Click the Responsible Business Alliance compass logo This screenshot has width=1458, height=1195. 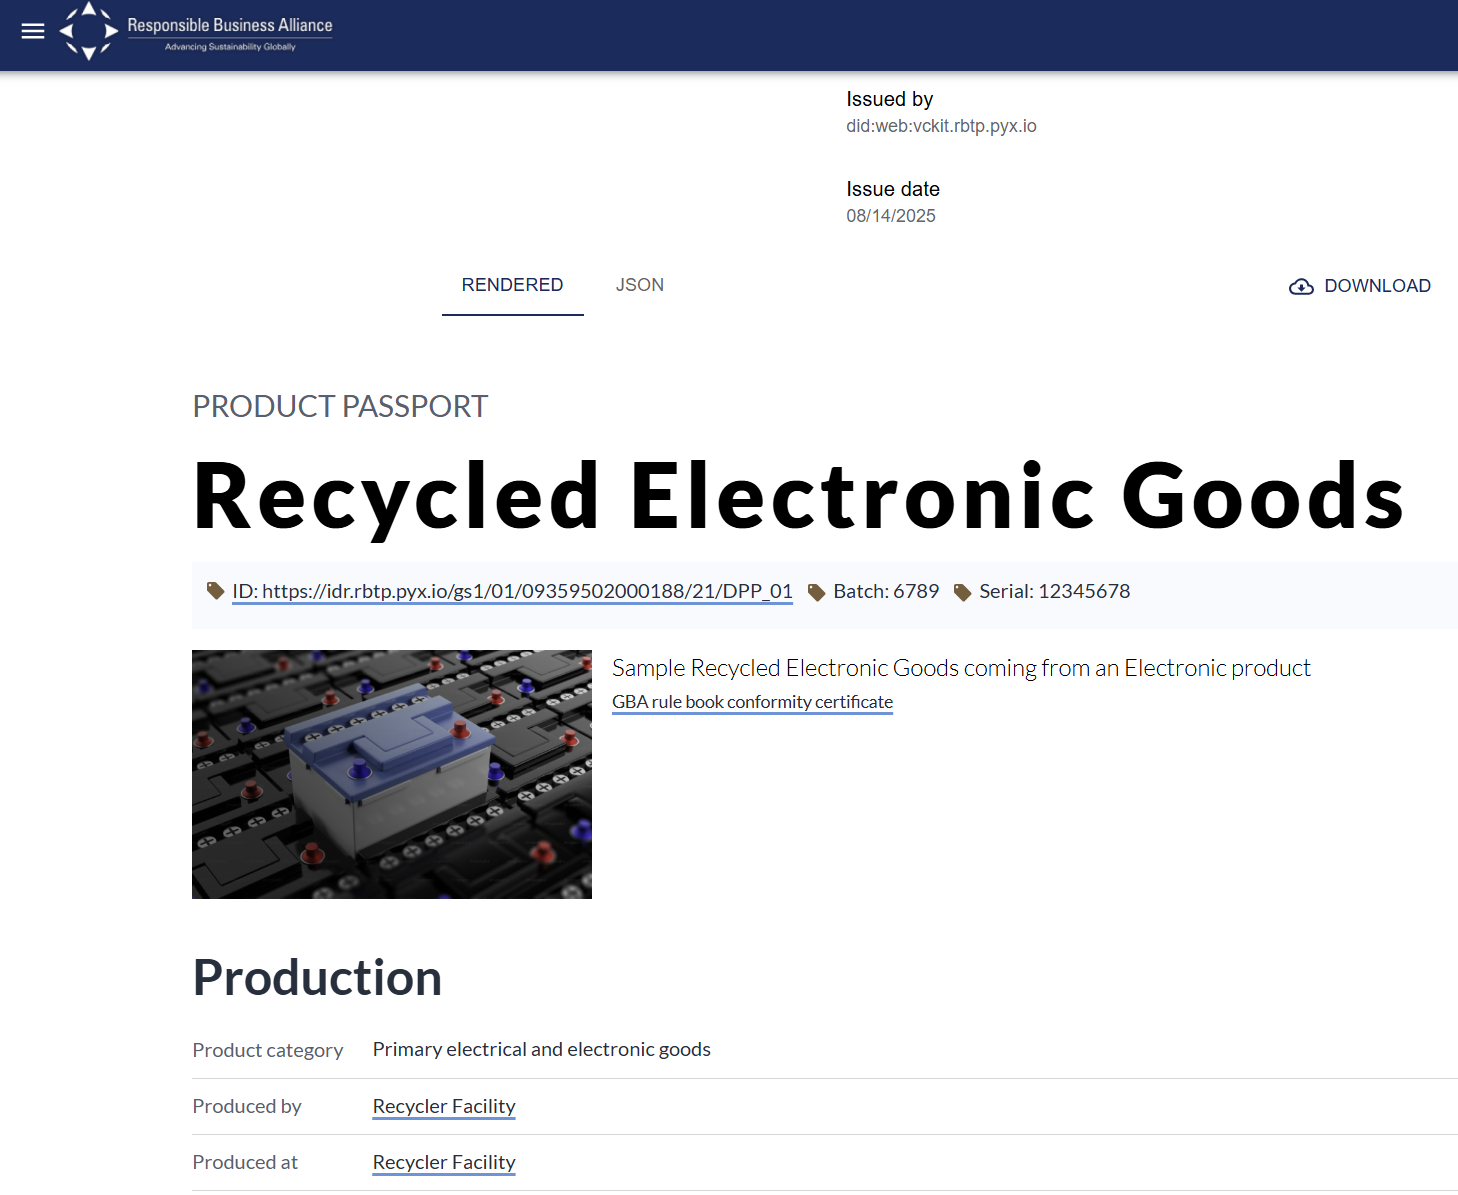tap(89, 31)
